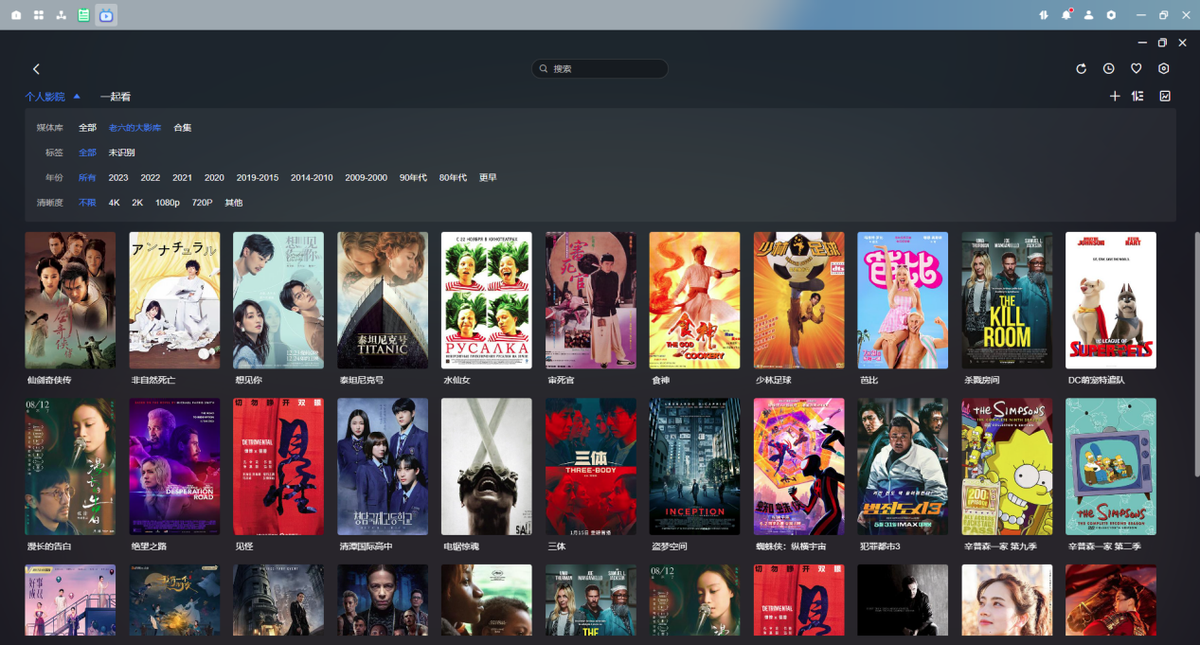Image resolution: width=1200 pixels, height=645 pixels.
Task: Filter resolution 2K
Action: [138, 203]
